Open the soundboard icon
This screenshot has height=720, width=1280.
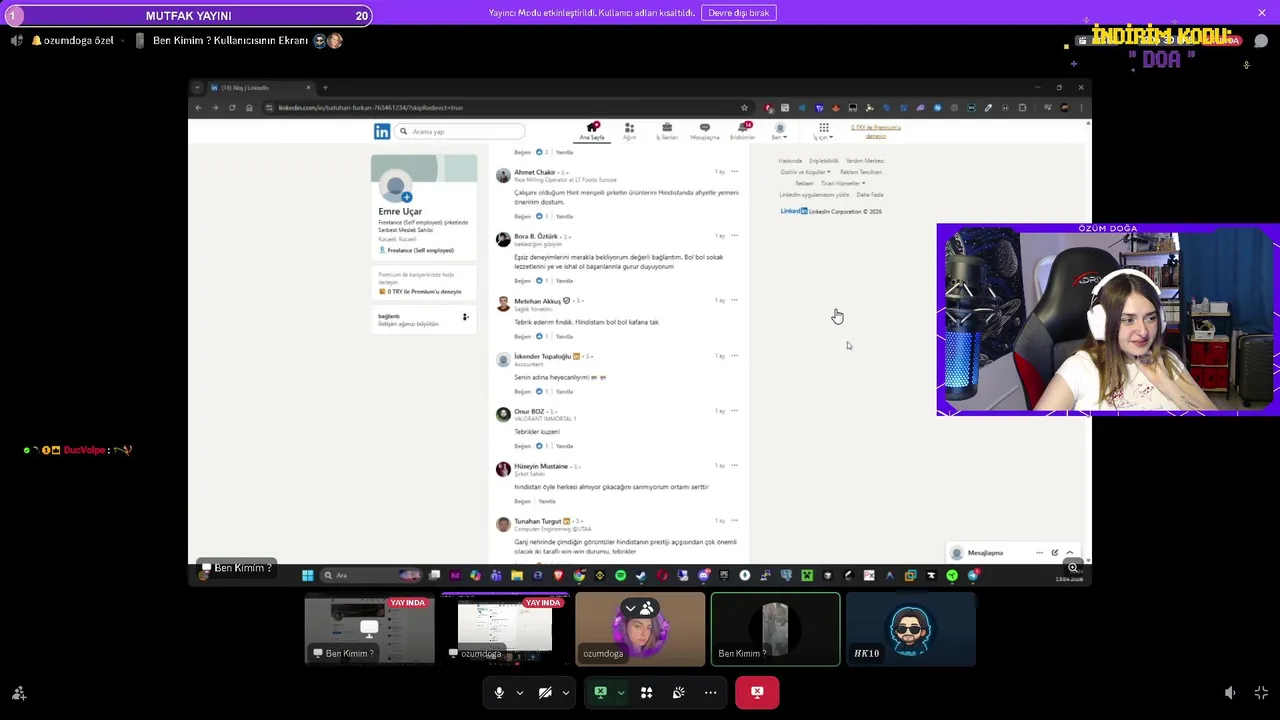pyautogui.click(x=678, y=692)
